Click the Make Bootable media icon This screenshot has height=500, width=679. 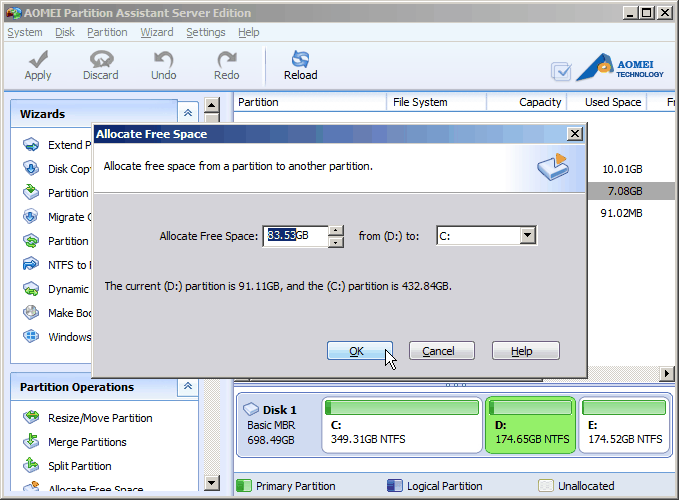pyautogui.click(x=31, y=312)
